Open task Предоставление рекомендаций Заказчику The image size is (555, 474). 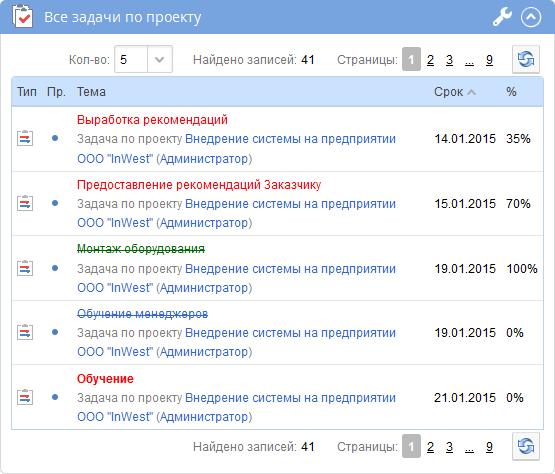pyautogui.click(x=199, y=185)
